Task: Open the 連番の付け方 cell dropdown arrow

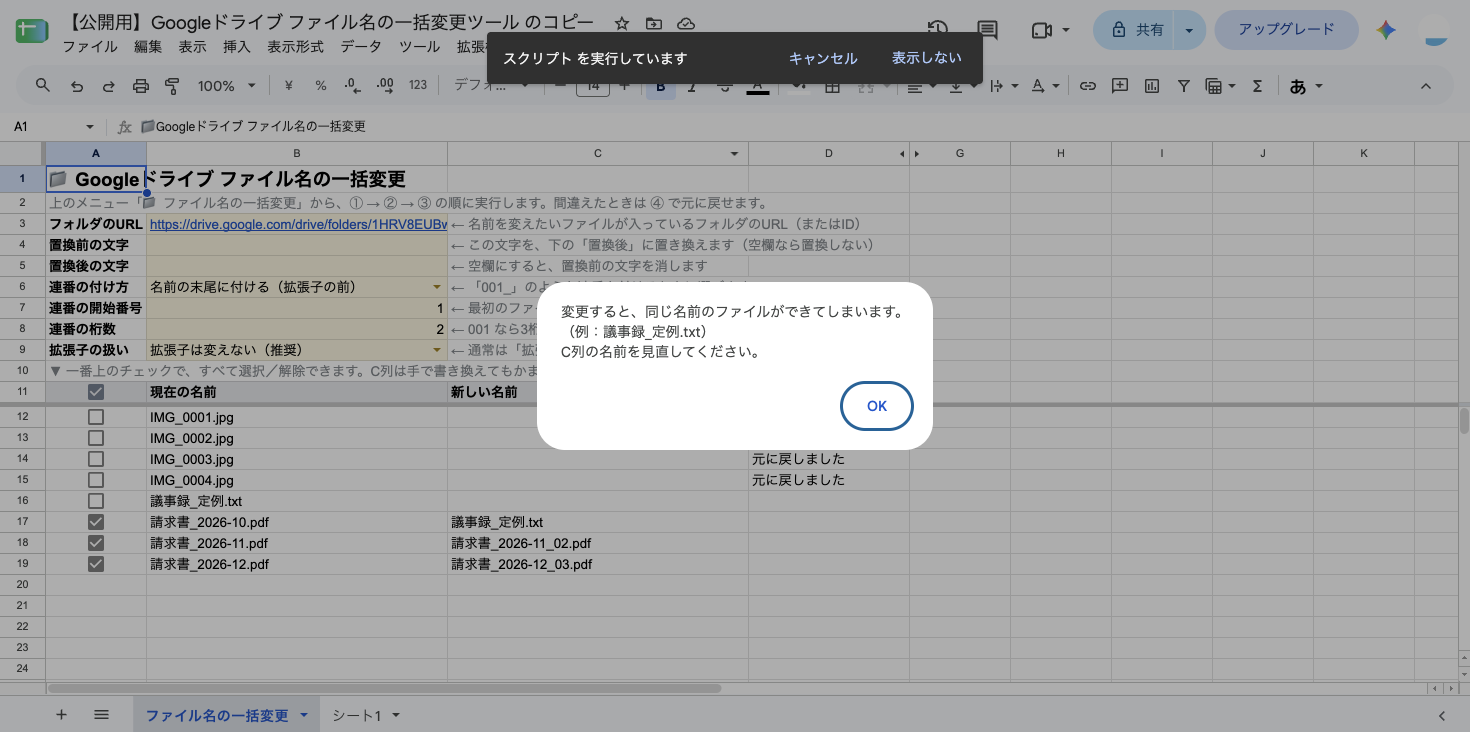Action: [437, 287]
